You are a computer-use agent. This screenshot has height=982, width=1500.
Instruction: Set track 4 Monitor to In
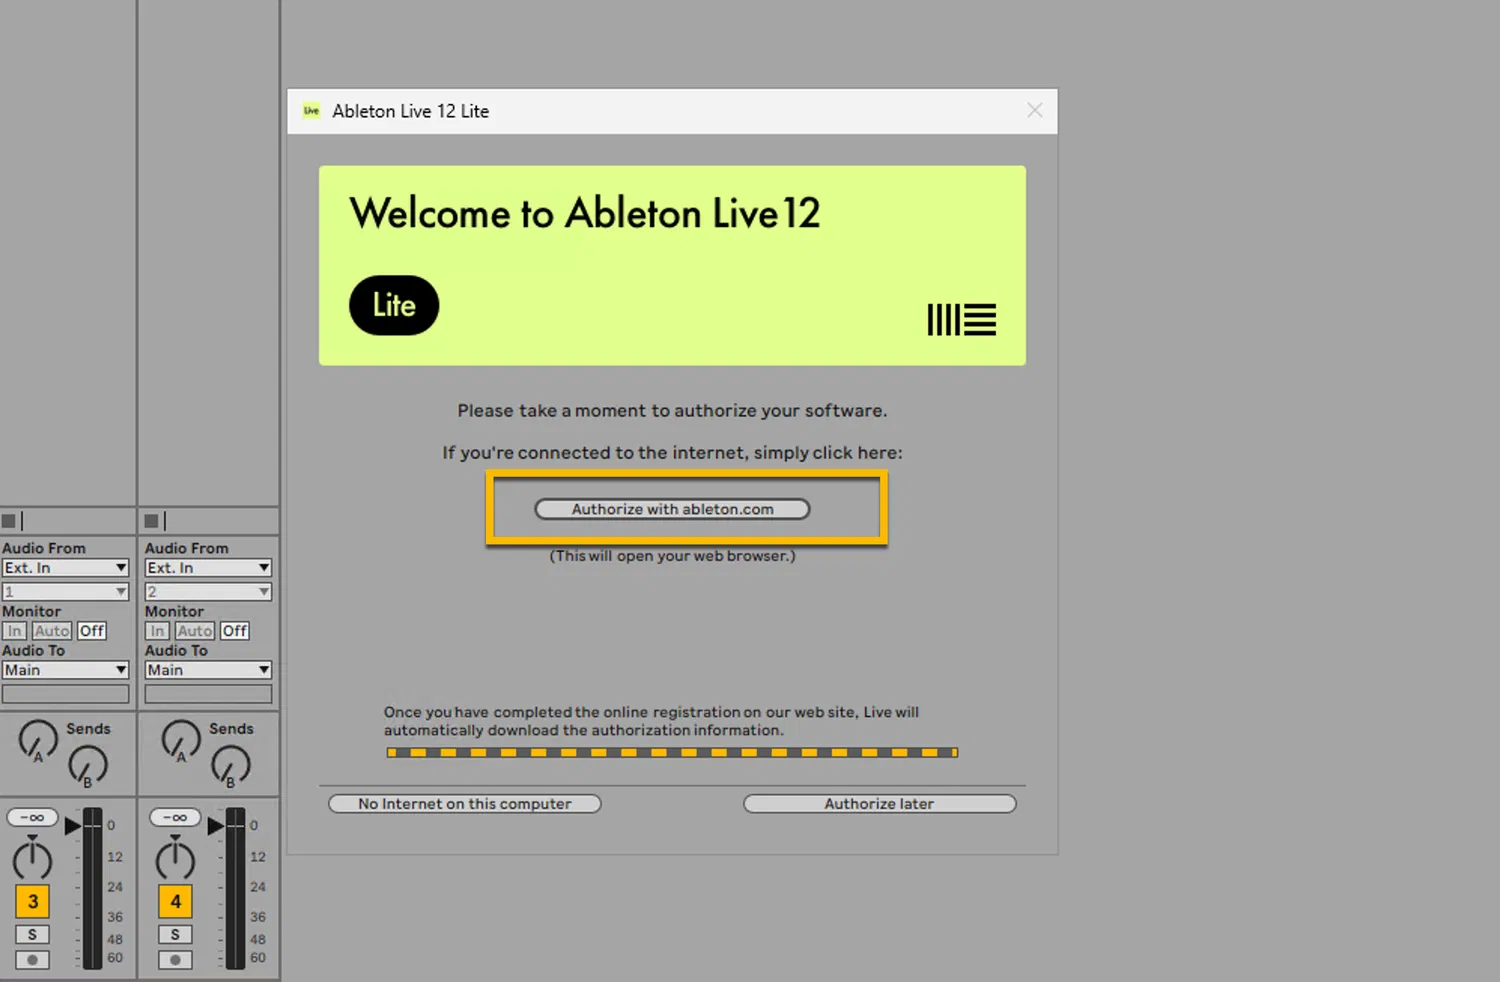click(x=157, y=631)
